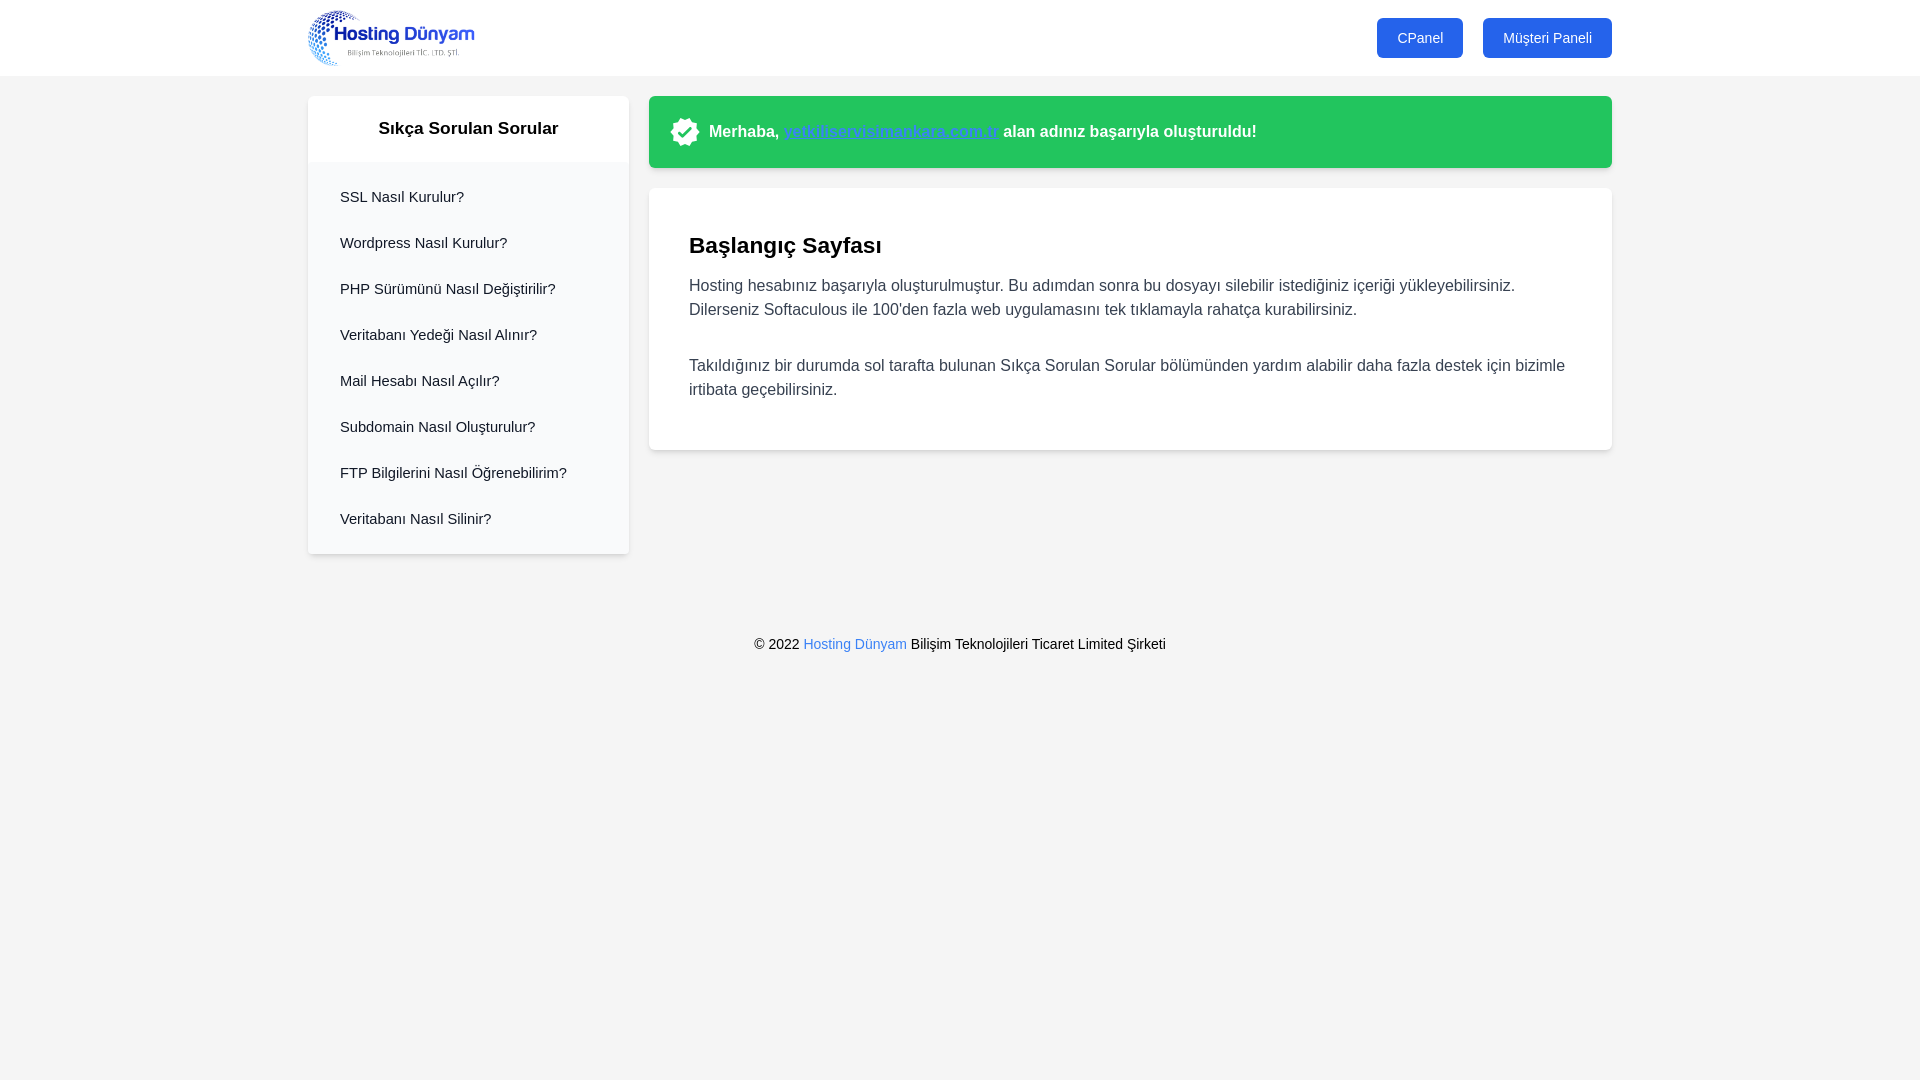This screenshot has height=1080, width=1920.
Task: Click the Merhaba greeting text in banner
Action: pyautogui.click(x=743, y=132)
